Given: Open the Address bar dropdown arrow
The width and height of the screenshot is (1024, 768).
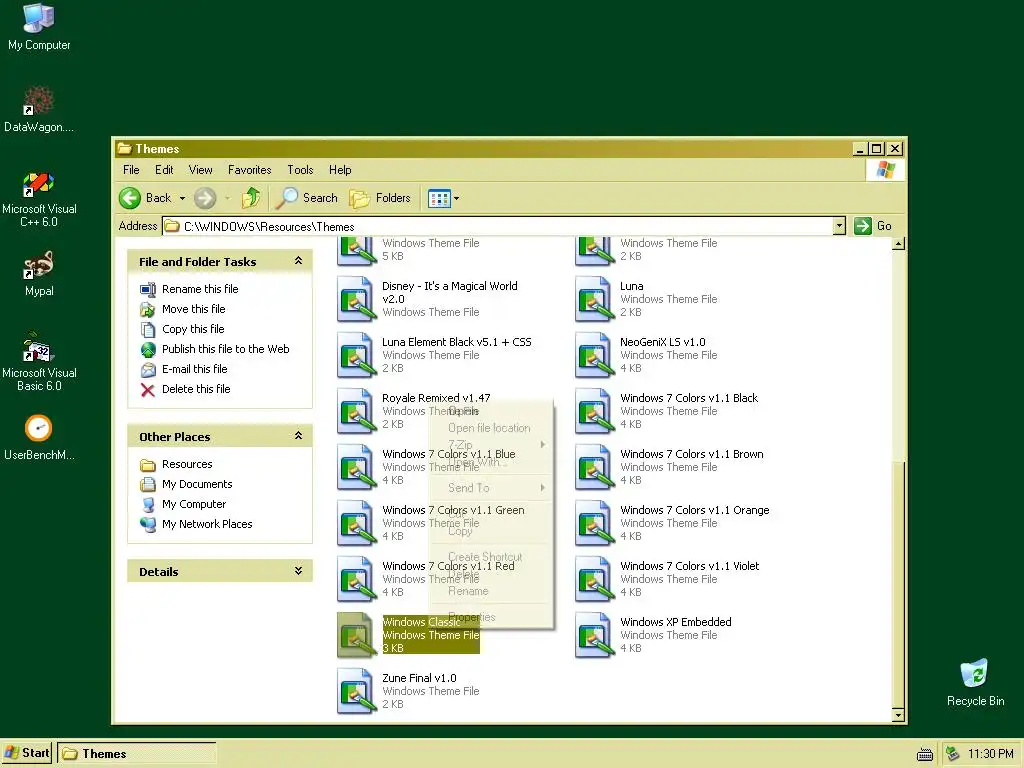Looking at the screenshot, I should click(x=839, y=226).
